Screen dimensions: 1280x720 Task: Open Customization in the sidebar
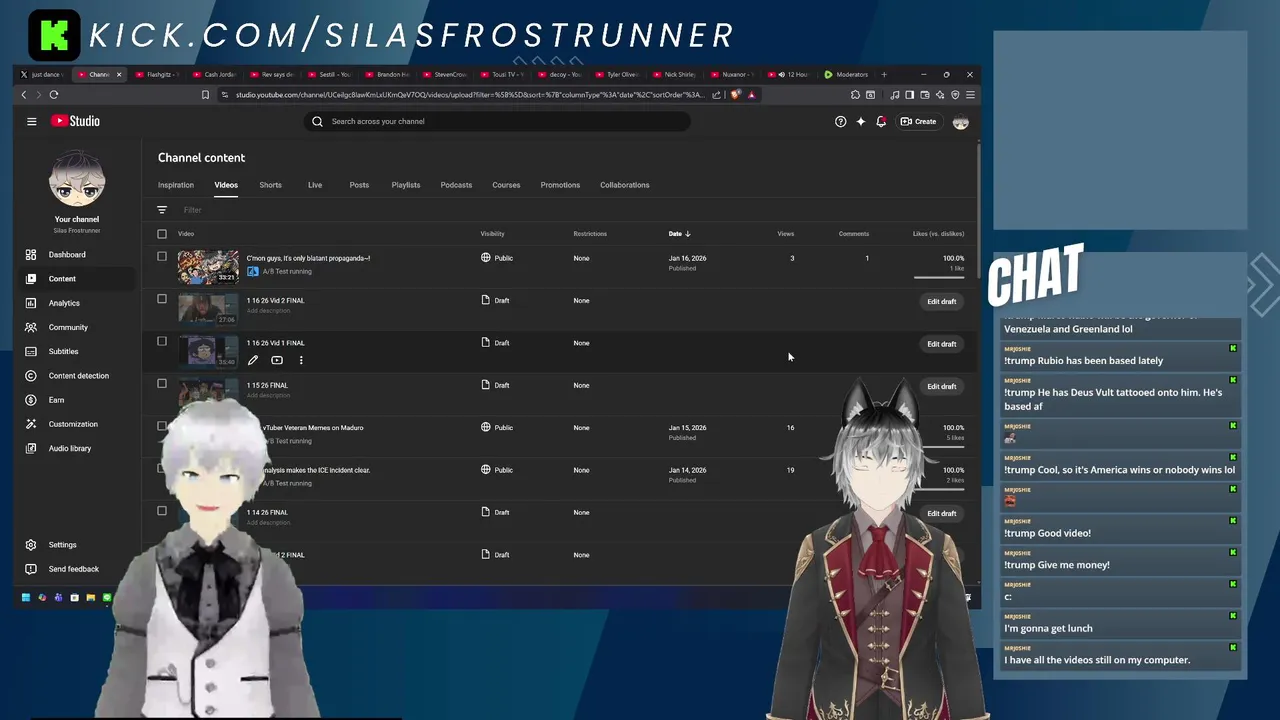77,424
